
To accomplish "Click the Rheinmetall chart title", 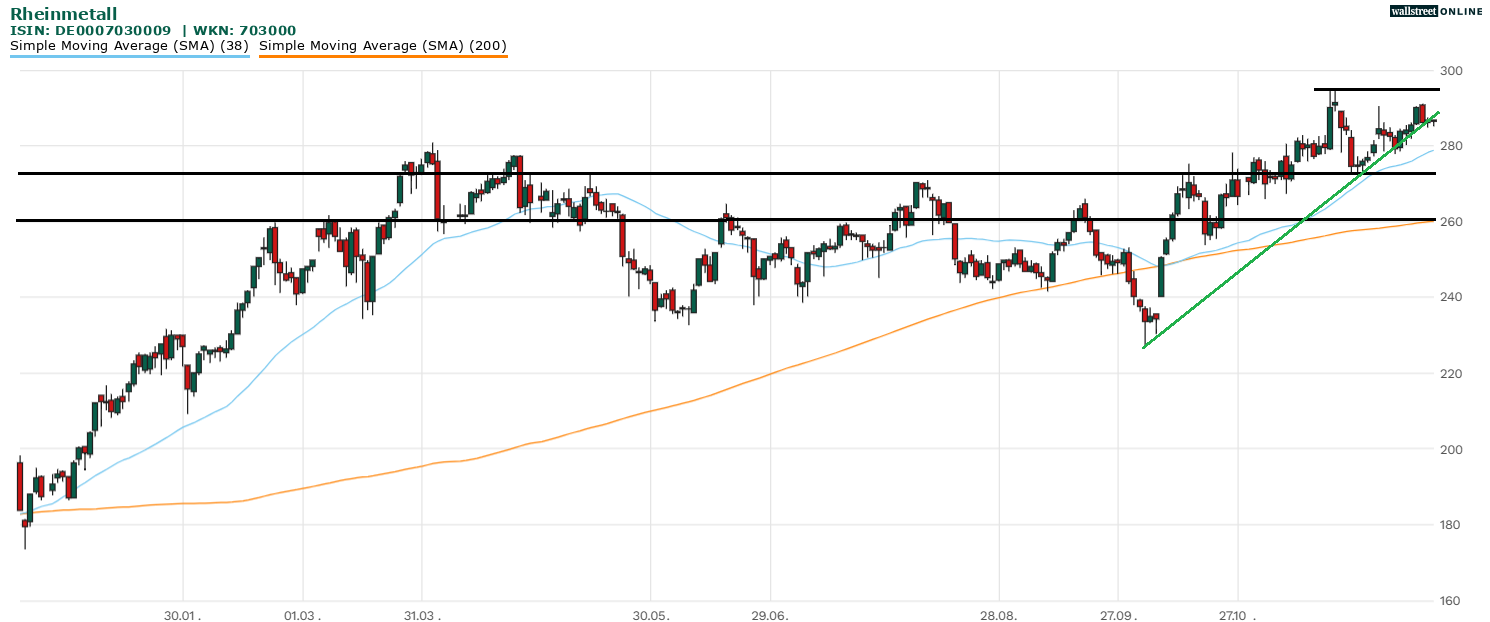I will pos(63,14).
